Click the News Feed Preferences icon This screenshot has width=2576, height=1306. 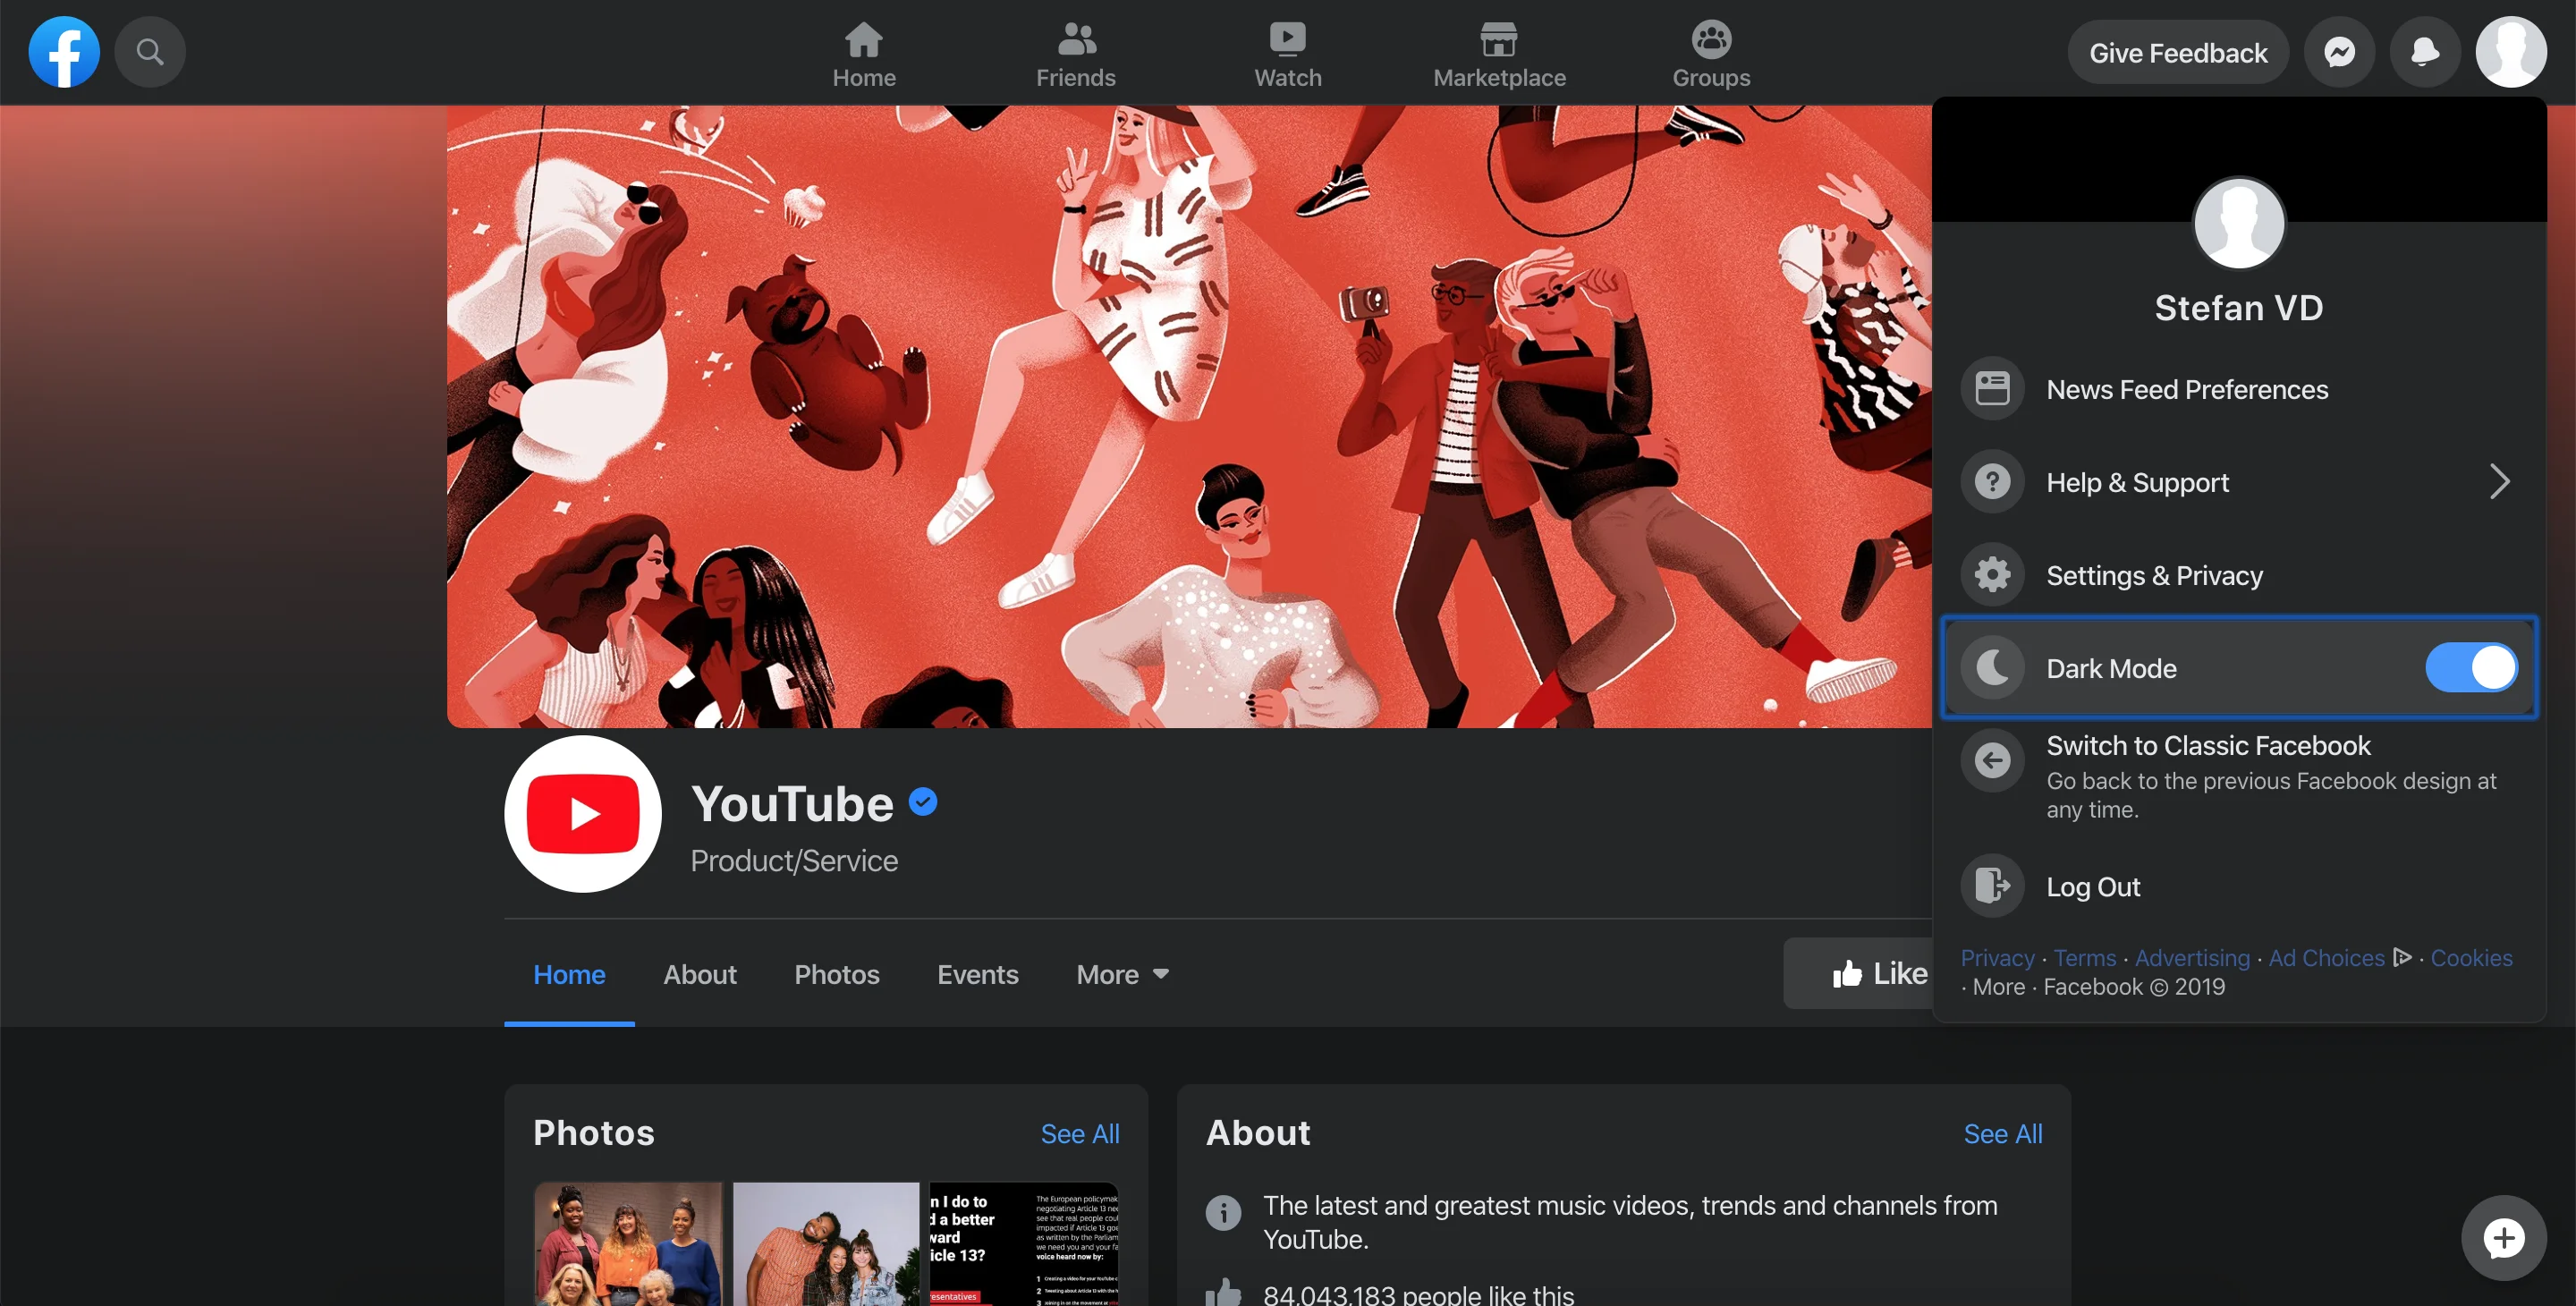coord(1992,388)
